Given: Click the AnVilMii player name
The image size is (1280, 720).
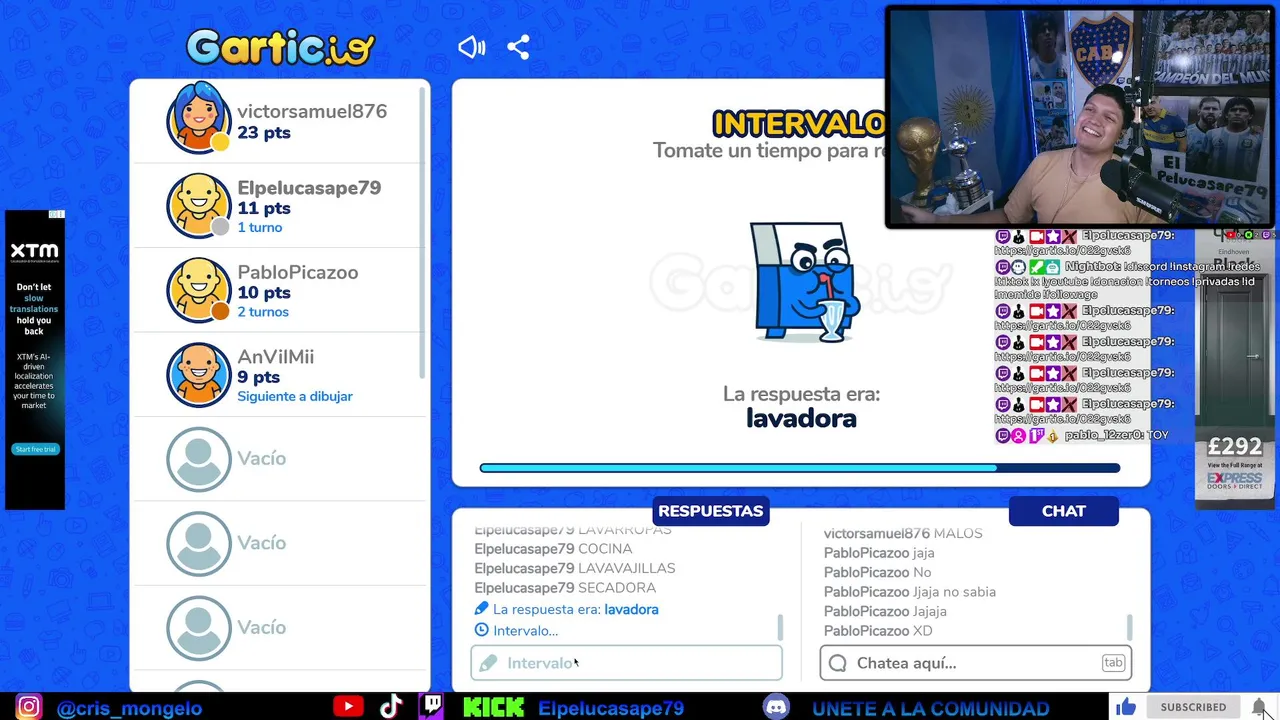Looking at the screenshot, I should pyautogui.click(x=276, y=357).
